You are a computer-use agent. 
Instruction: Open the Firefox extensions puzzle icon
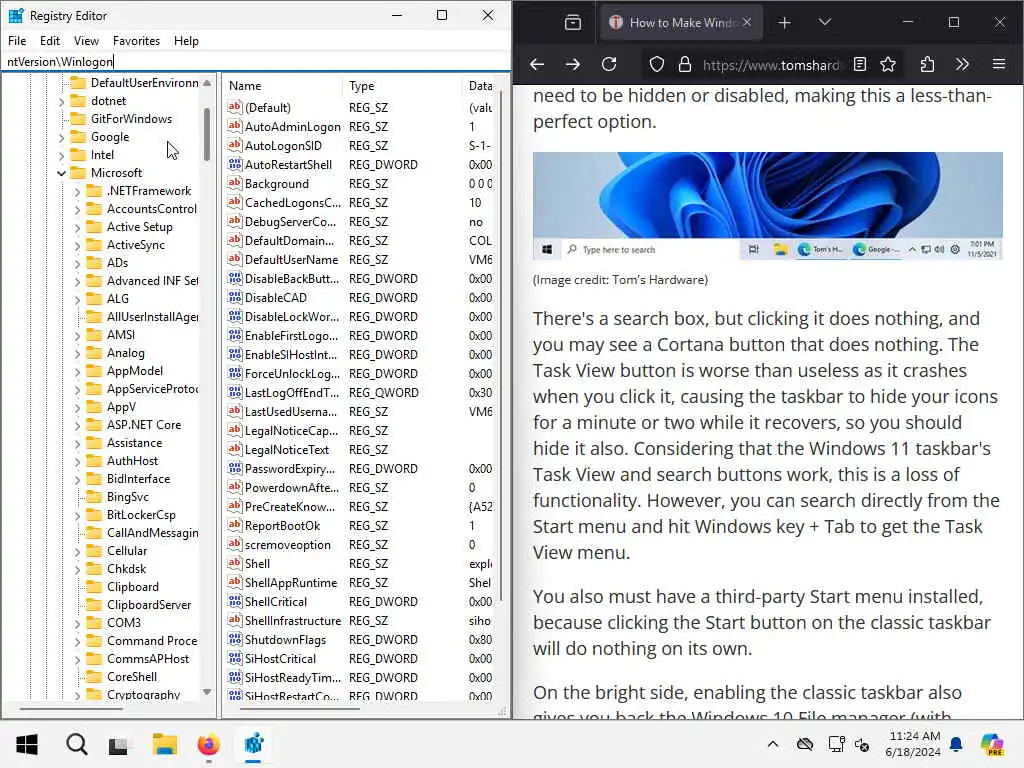click(927, 64)
